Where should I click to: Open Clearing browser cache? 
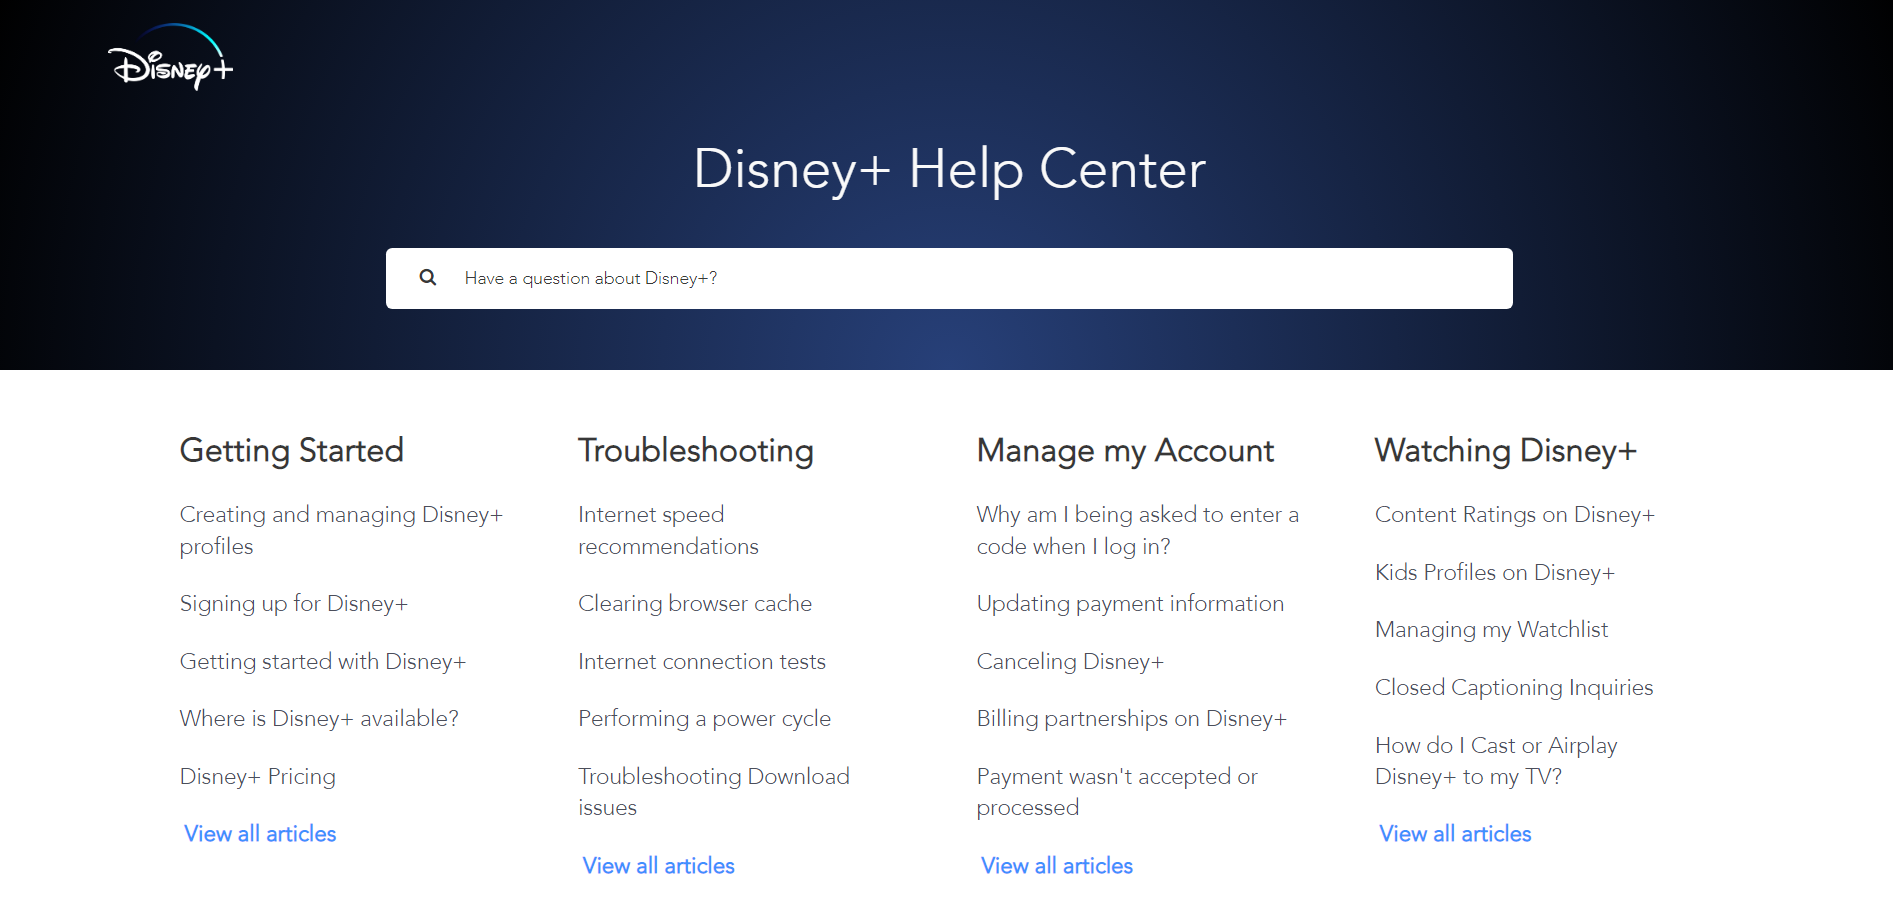[x=695, y=603]
